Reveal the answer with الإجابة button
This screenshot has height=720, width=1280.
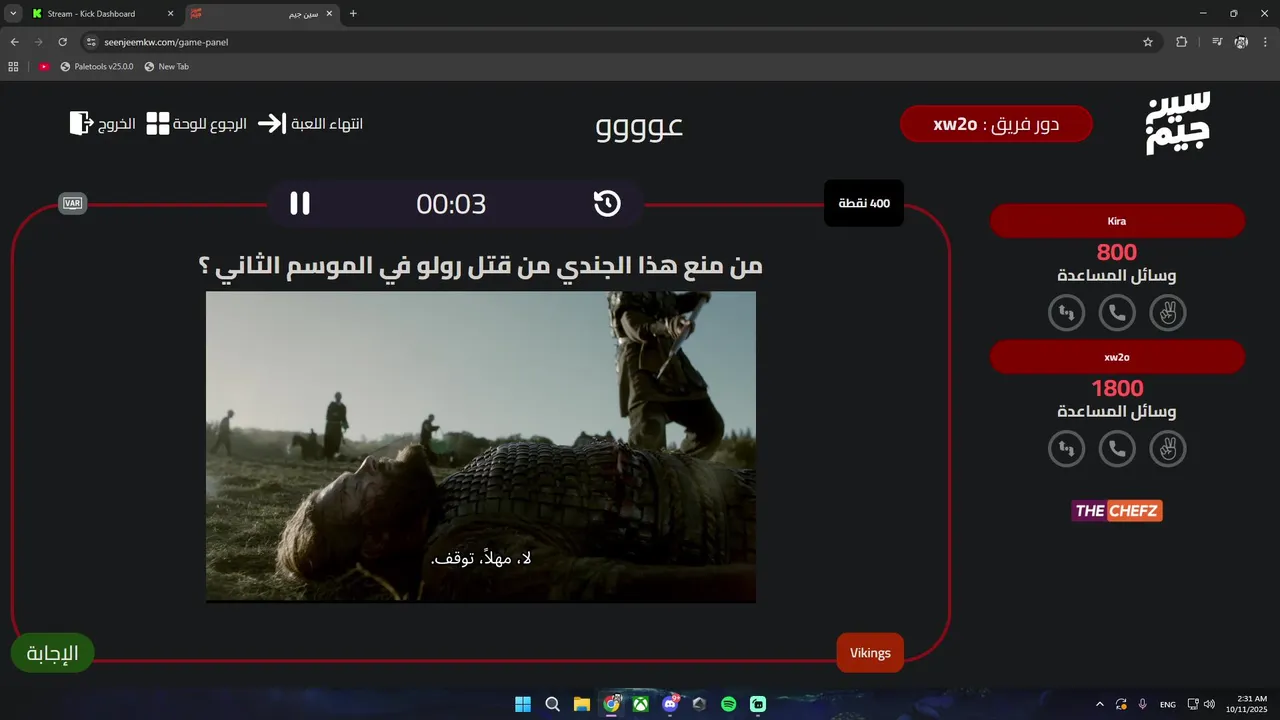(x=52, y=653)
